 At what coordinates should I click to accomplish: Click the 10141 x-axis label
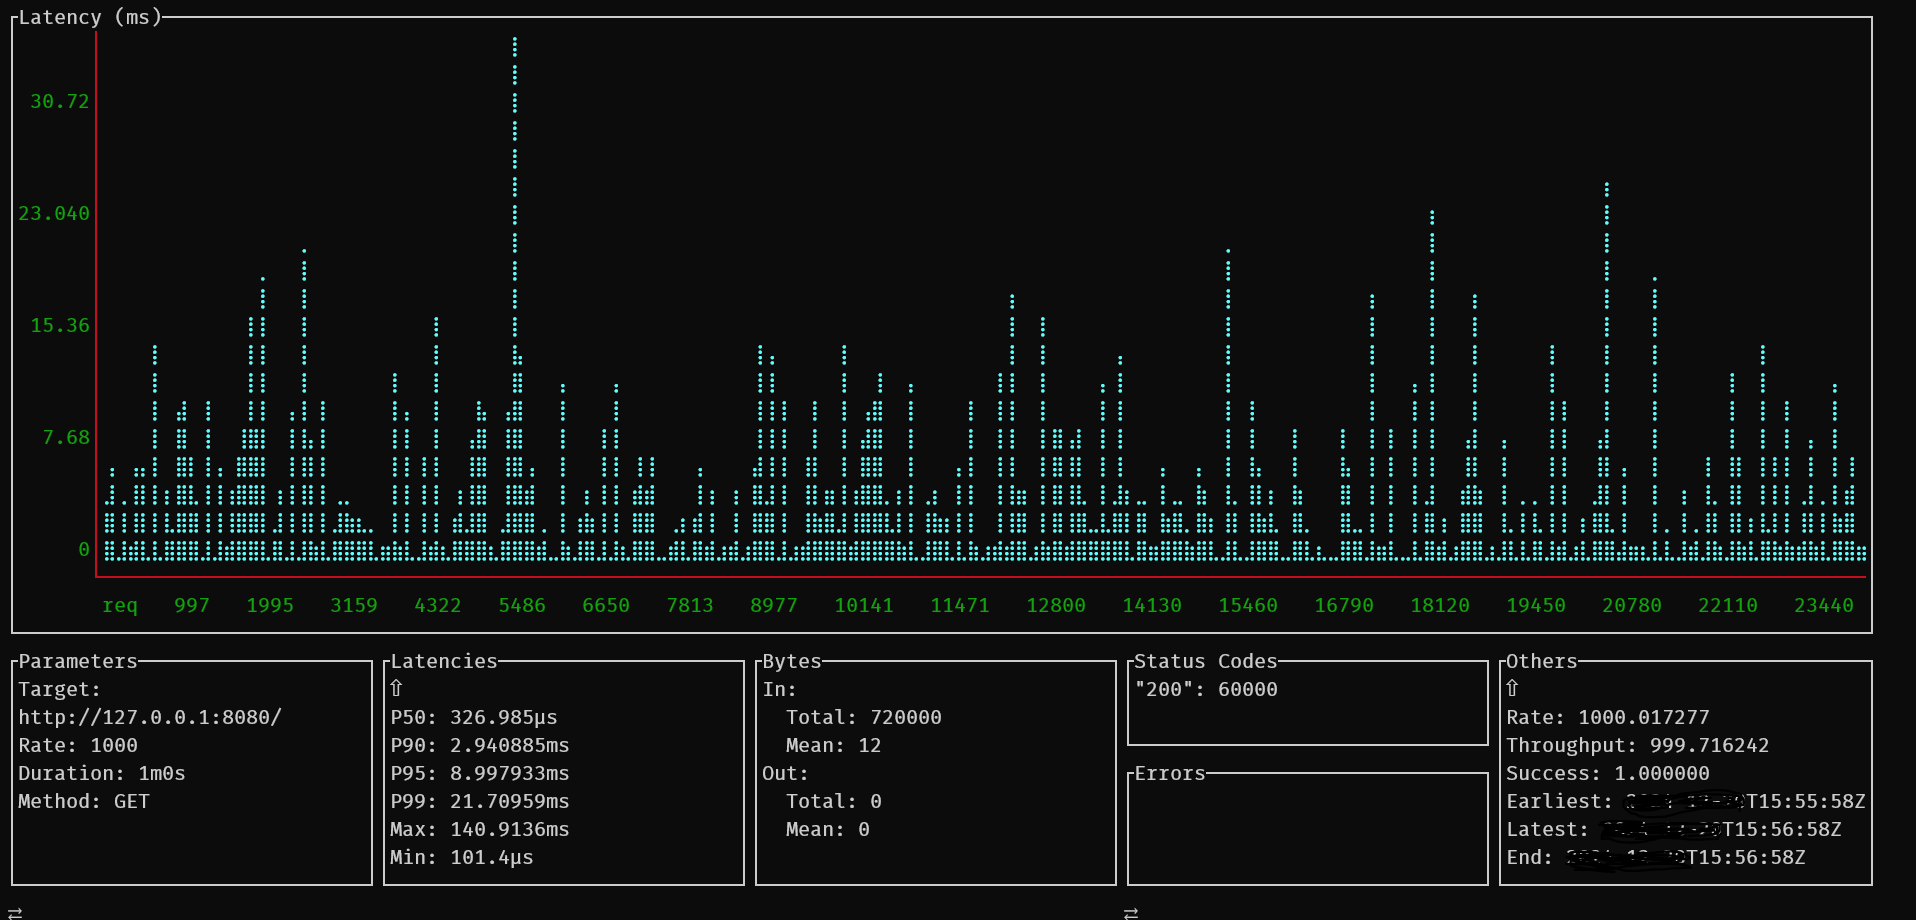[x=864, y=605]
